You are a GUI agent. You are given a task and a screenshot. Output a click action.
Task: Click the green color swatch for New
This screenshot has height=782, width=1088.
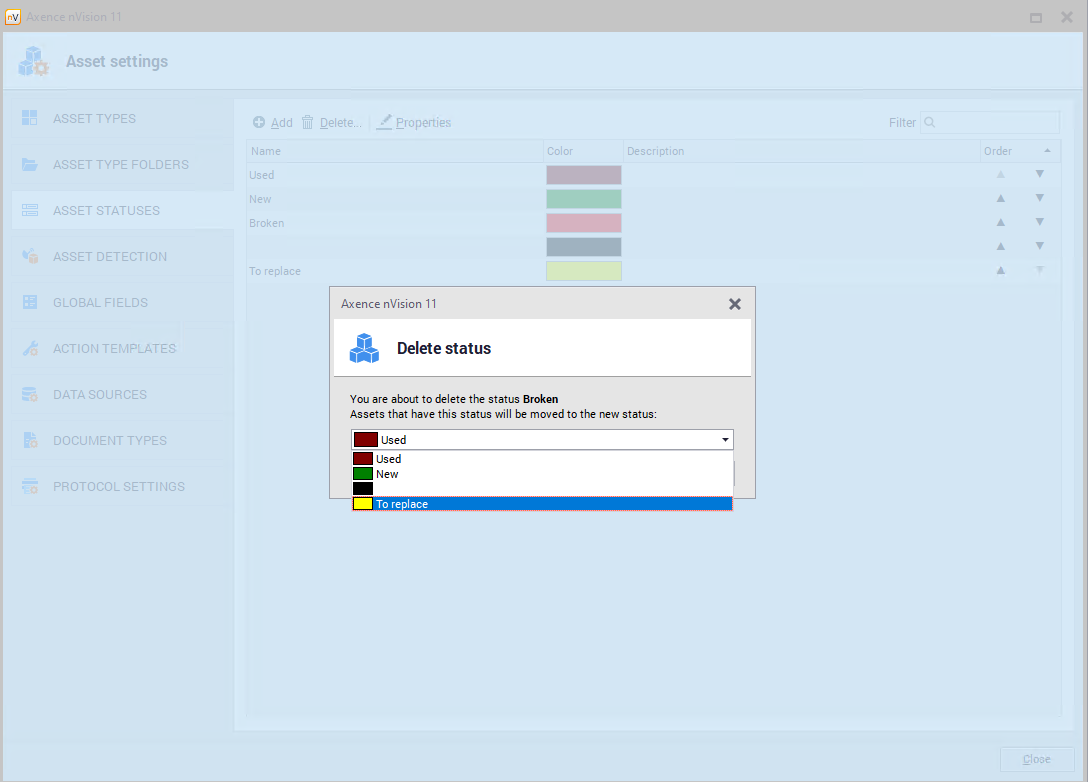[583, 199]
